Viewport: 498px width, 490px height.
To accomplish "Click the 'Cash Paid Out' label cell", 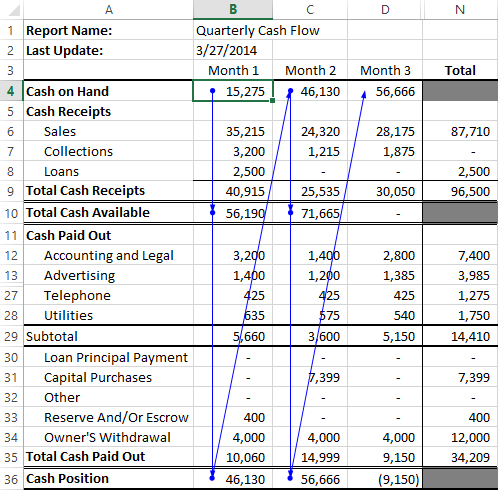I will (x=108, y=235).
